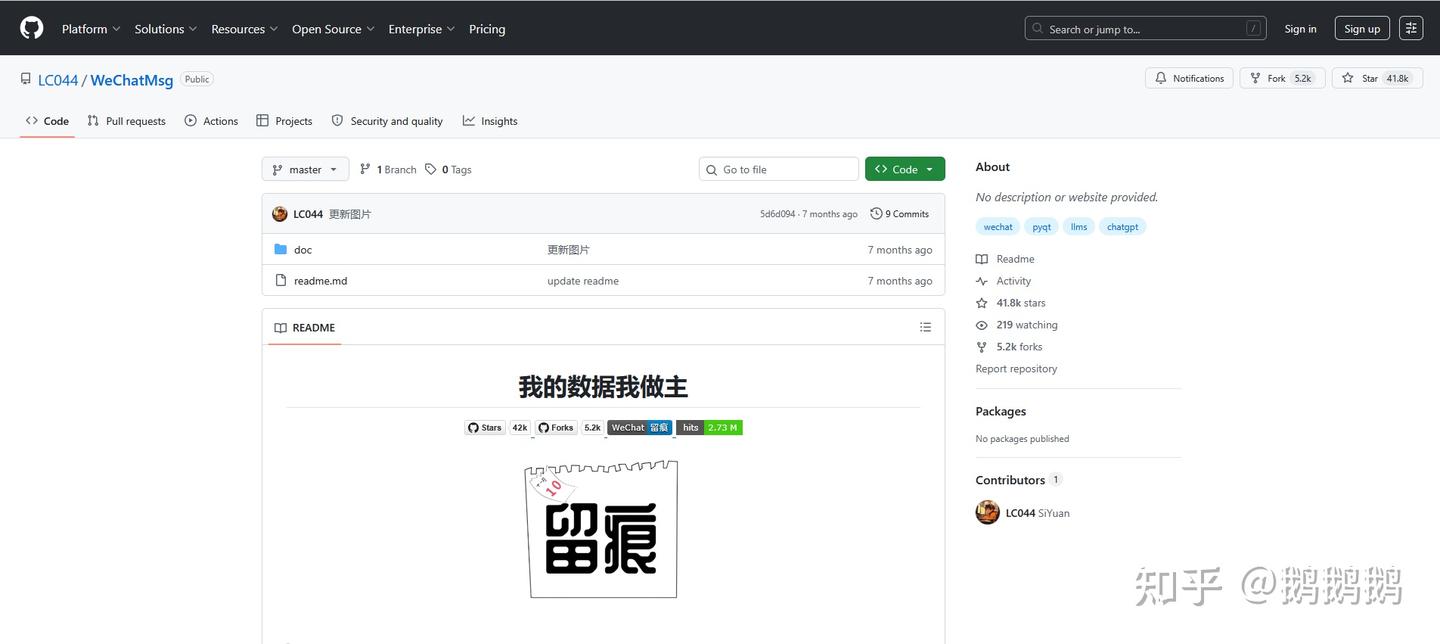Select the chatgpt topic tag
Image resolution: width=1440 pixels, height=644 pixels.
1123,227
